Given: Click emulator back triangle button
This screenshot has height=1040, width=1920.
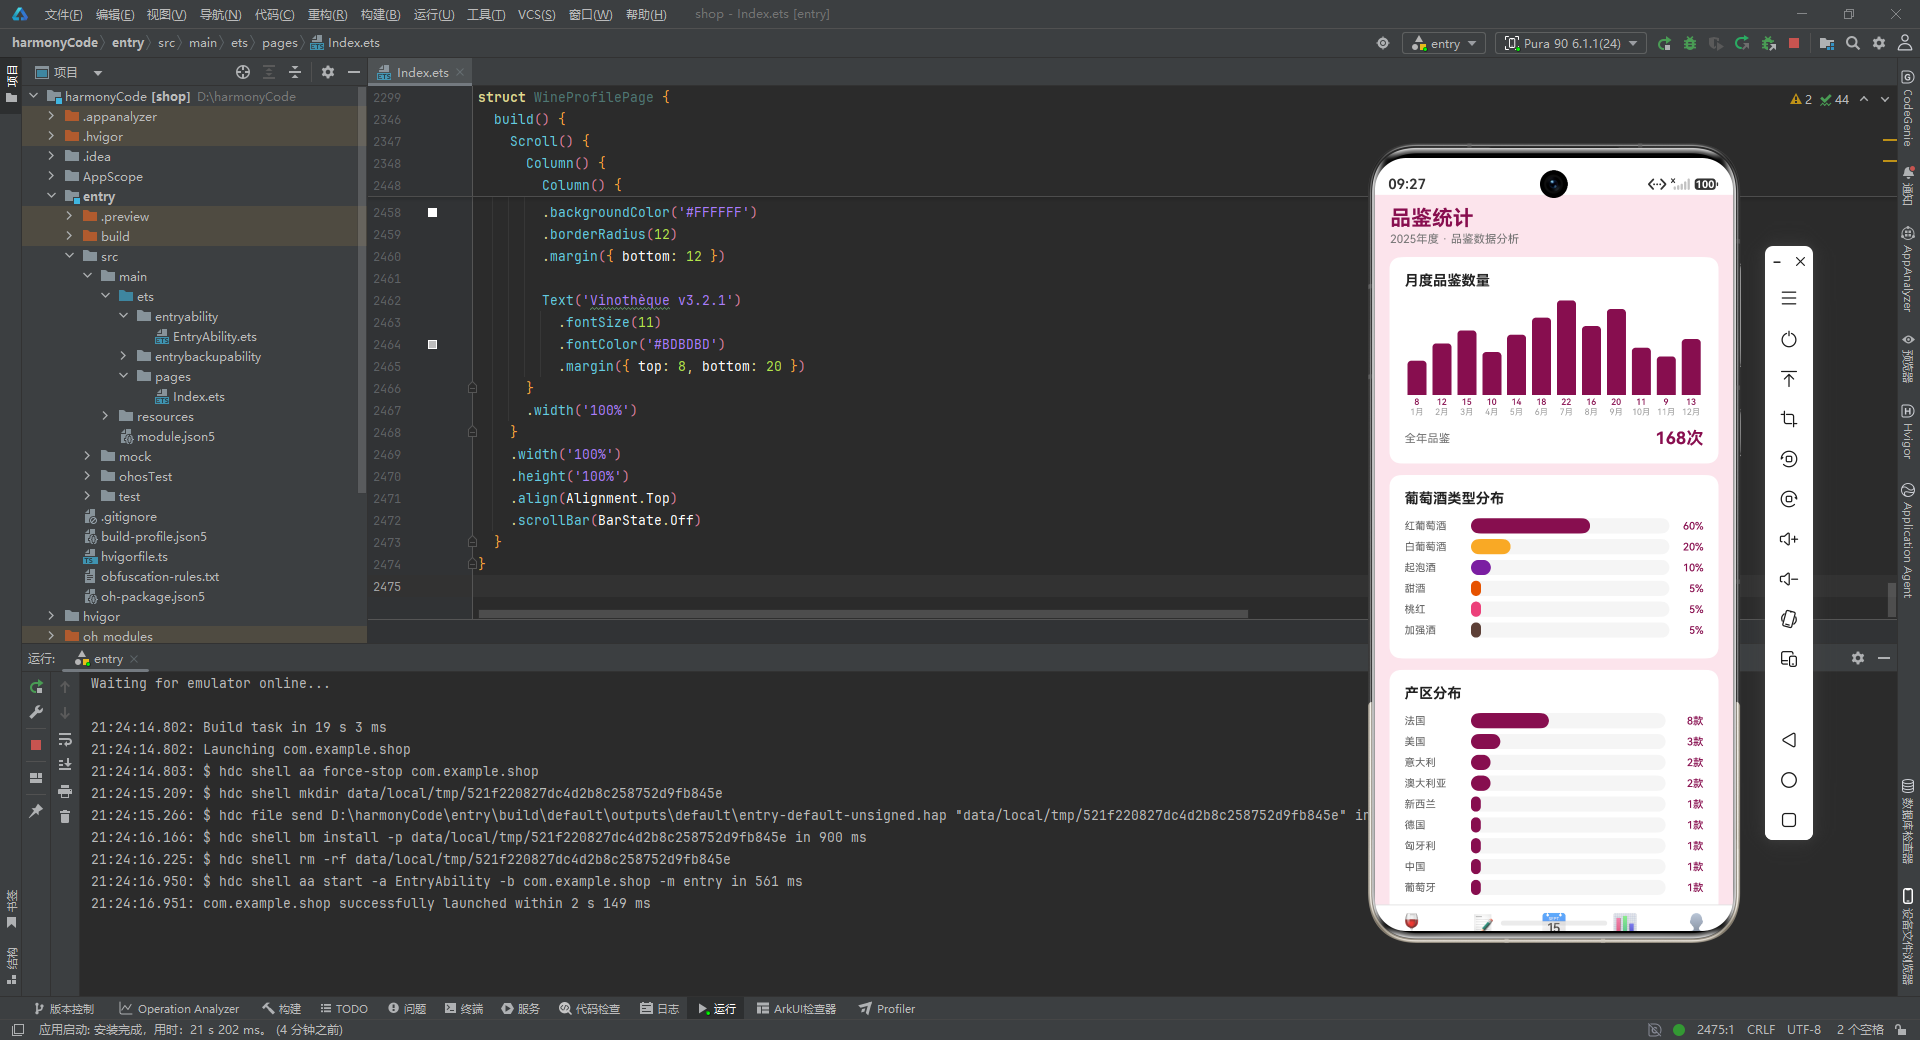Looking at the screenshot, I should point(1789,740).
